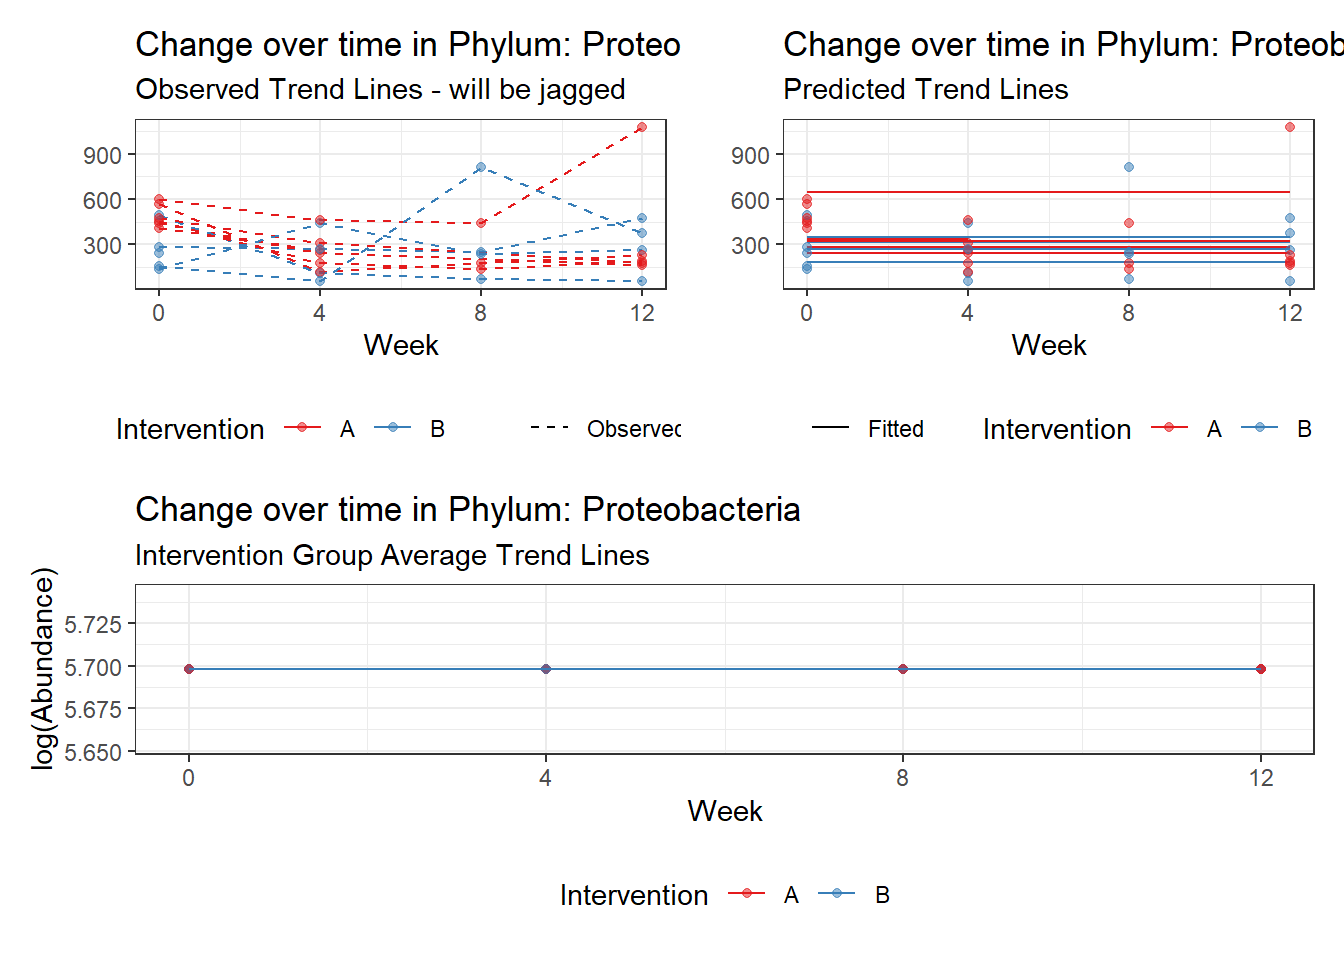Click the red A legend key under the Group Average plot
Image resolution: width=1344 pixels, height=960 pixels.
pos(746,894)
